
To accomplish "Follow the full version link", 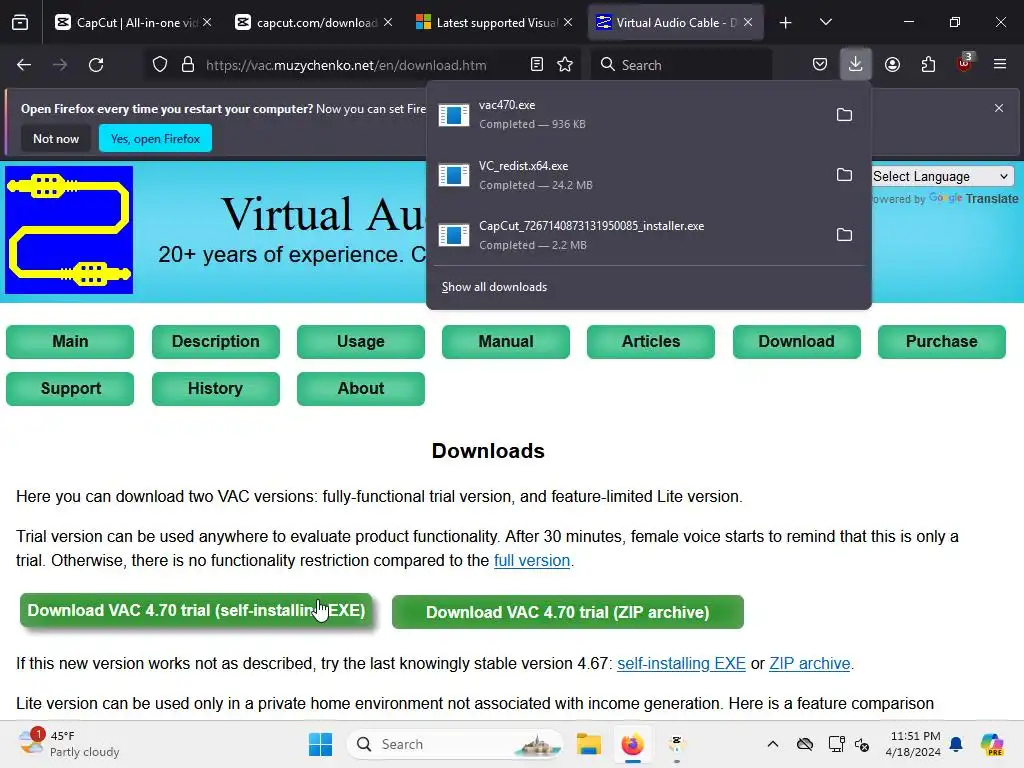I will tap(532, 560).
